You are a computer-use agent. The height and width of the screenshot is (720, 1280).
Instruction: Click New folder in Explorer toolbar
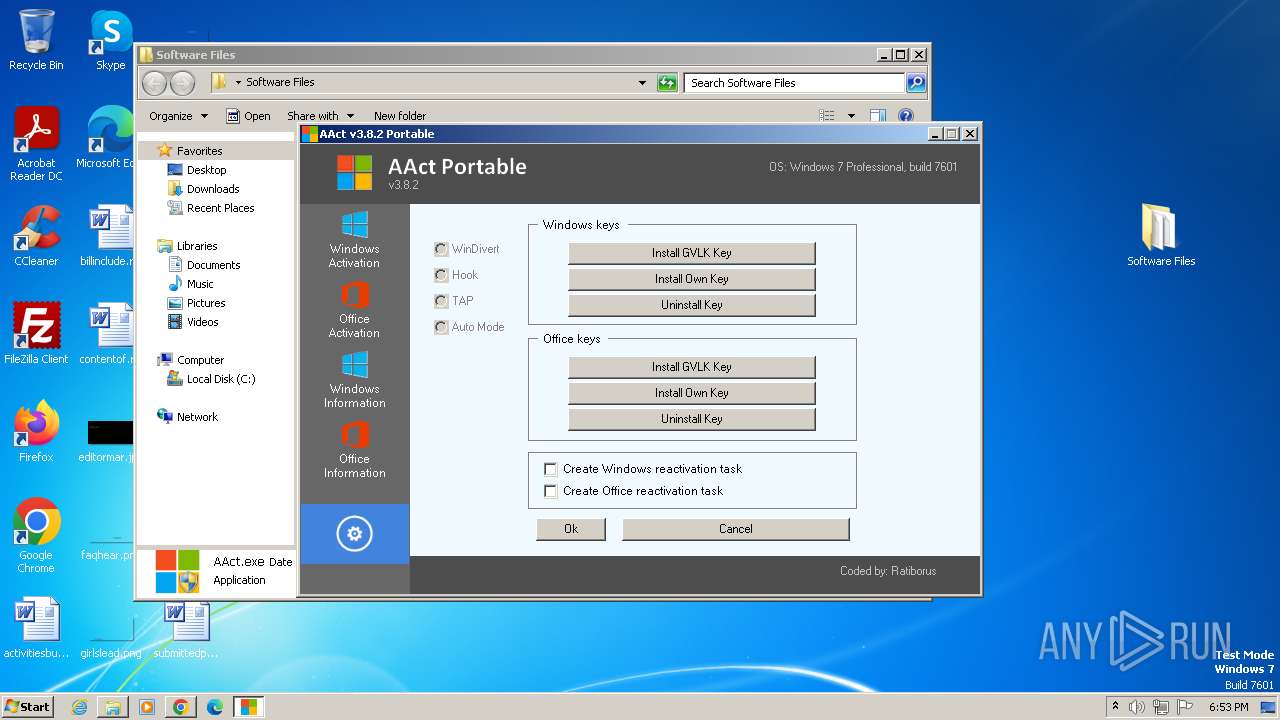tap(400, 116)
